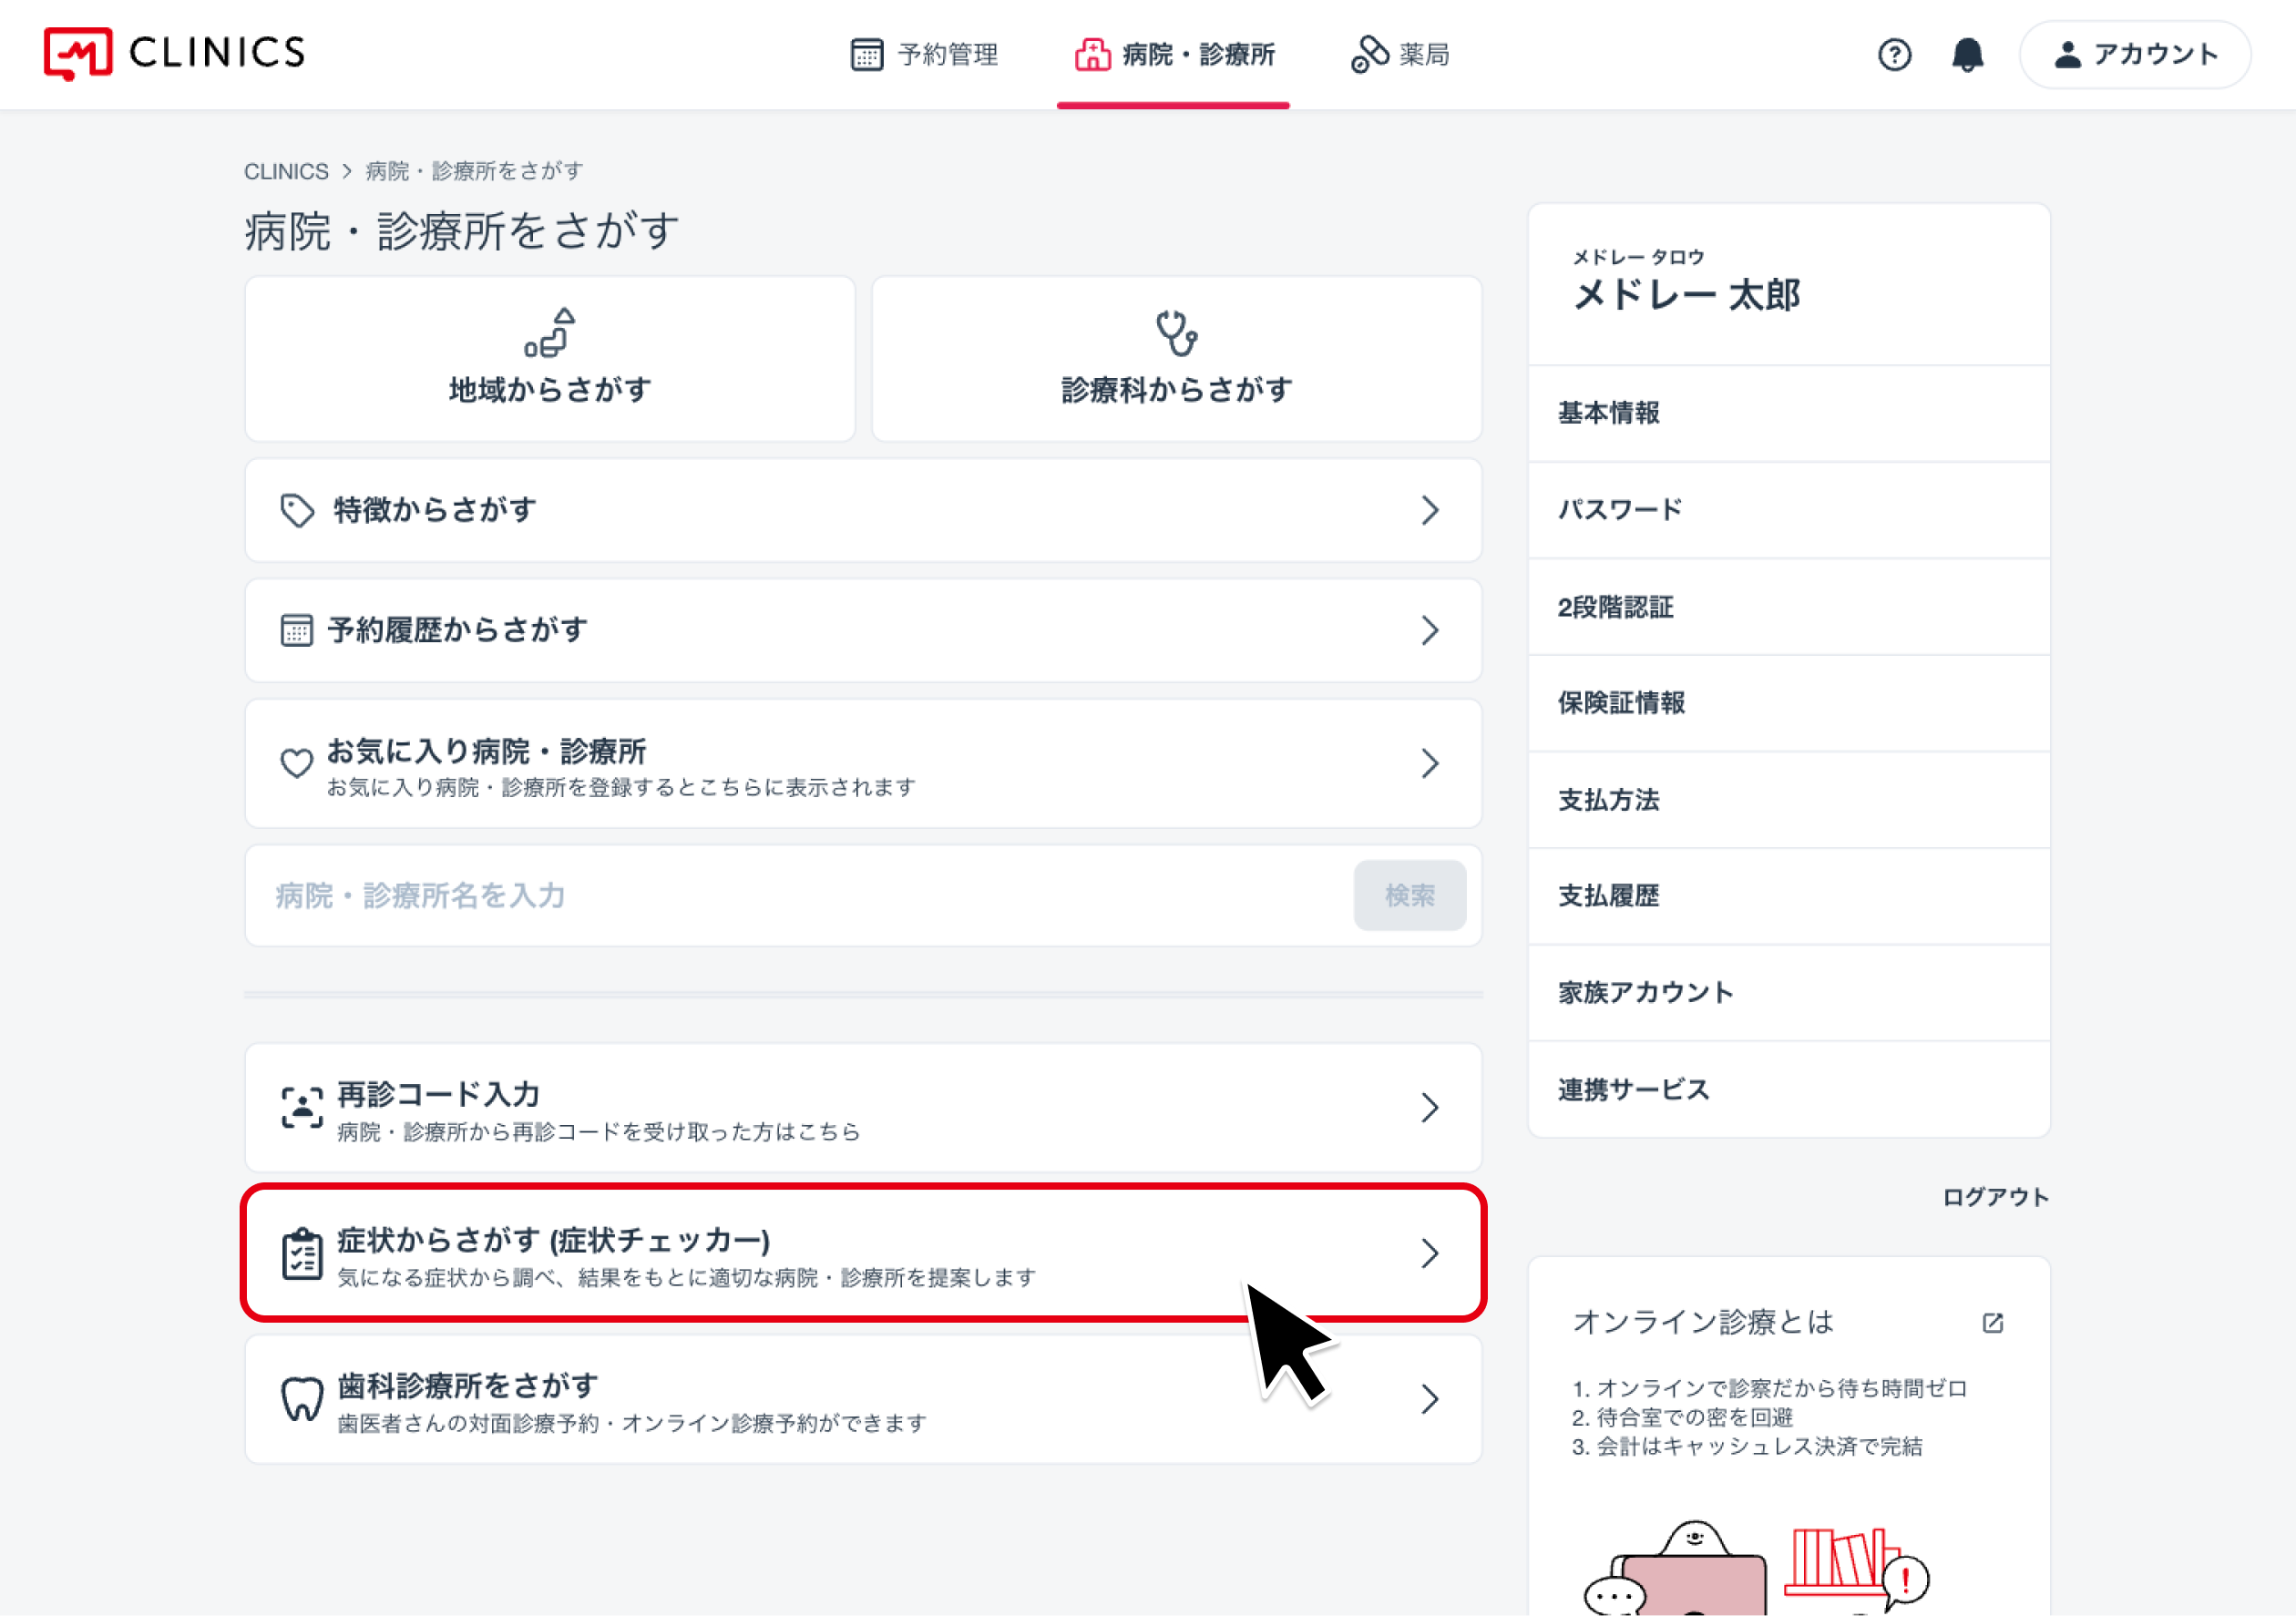The width and height of the screenshot is (2296, 1616).
Task: Click the CLINICS breadcrumb link
Action: point(286,171)
